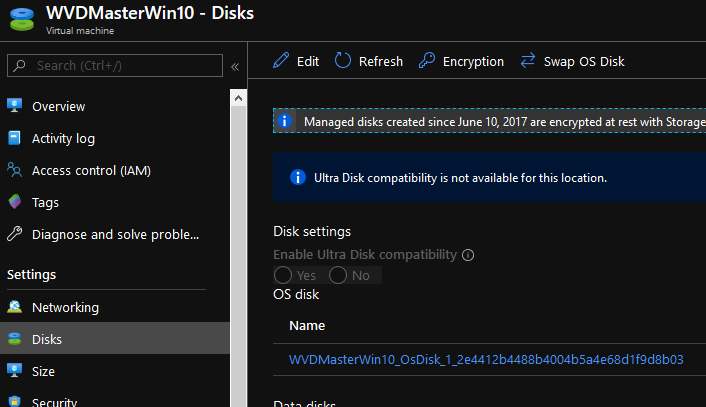Click the Overview monitor icon
The height and width of the screenshot is (407, 706).
tap(14, 105)
